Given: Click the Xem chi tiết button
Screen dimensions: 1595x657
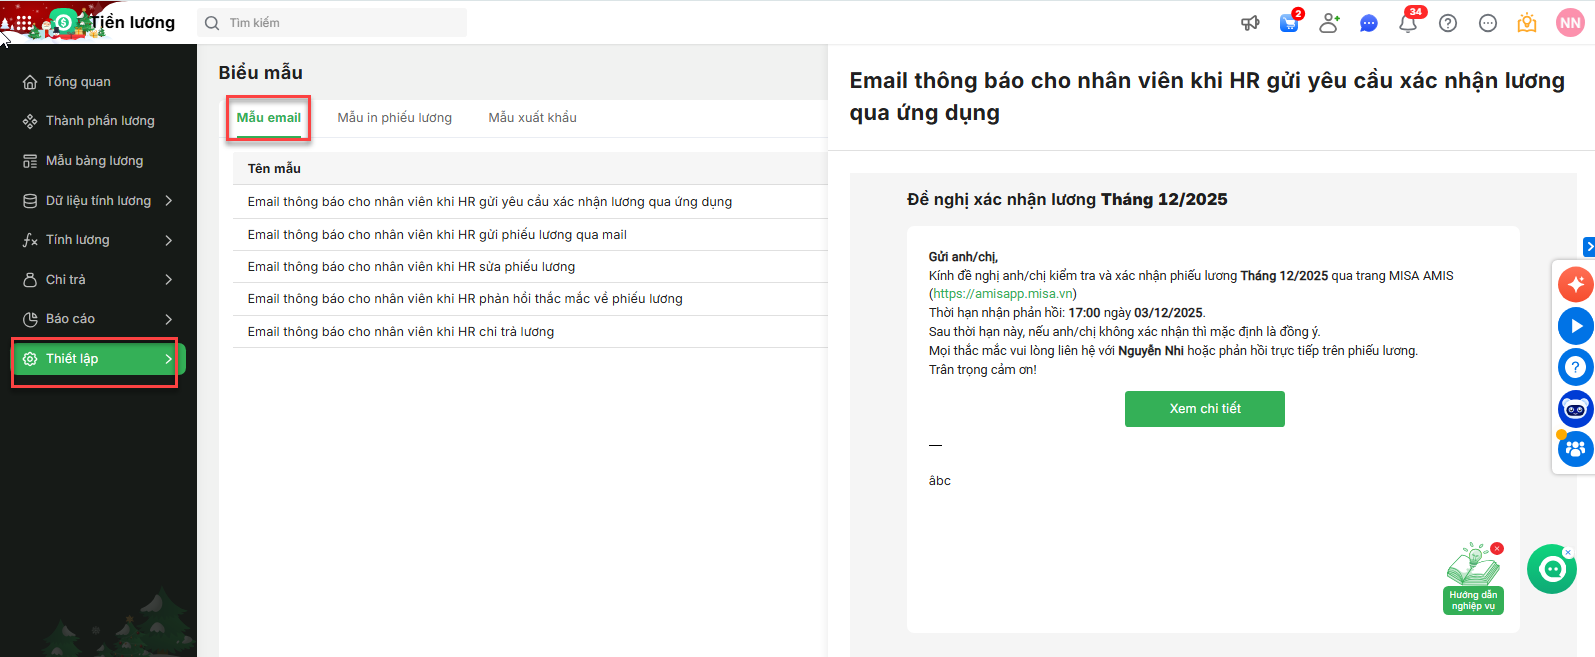Looking at the screenshot, I should click(1204, 409).
